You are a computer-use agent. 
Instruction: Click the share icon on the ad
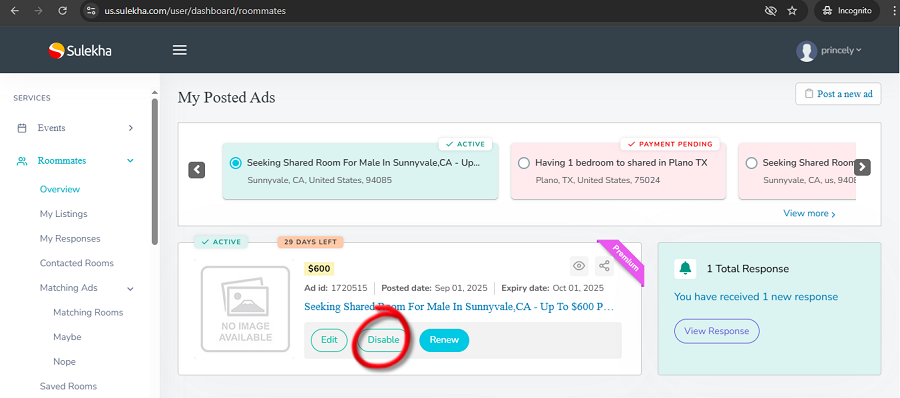coord(604,266)
